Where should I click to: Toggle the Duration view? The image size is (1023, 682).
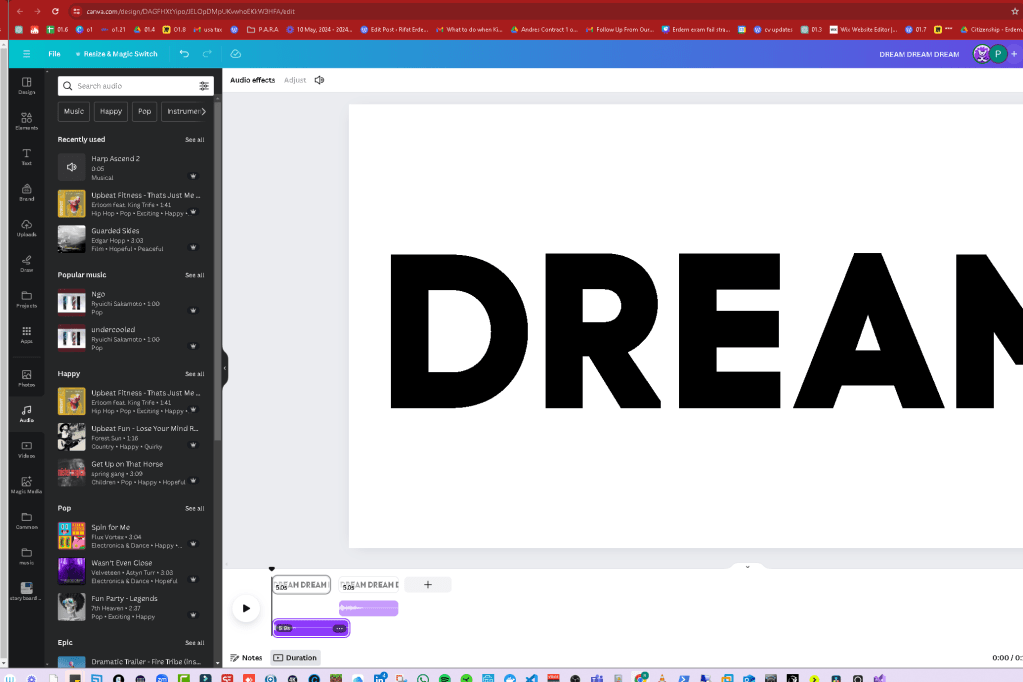point(294,658)
